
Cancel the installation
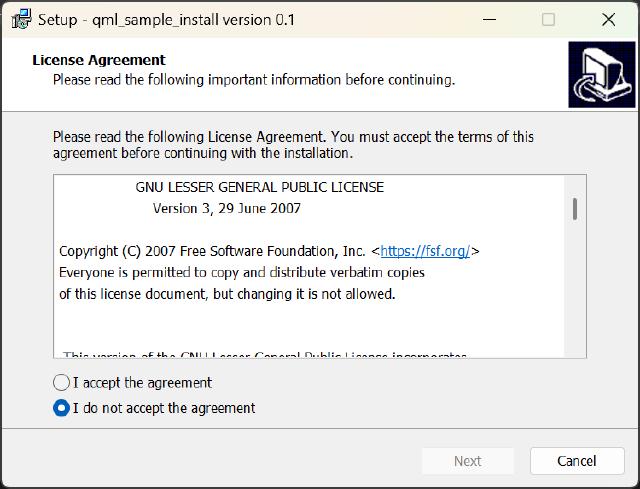click(576, 461)
